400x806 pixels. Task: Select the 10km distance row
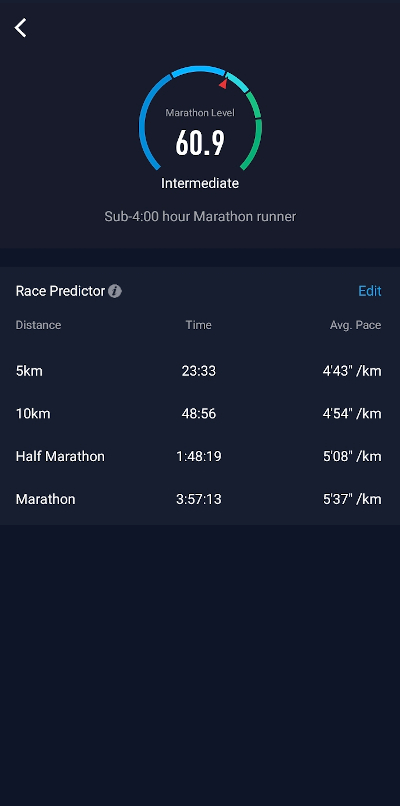pos(199,413)
